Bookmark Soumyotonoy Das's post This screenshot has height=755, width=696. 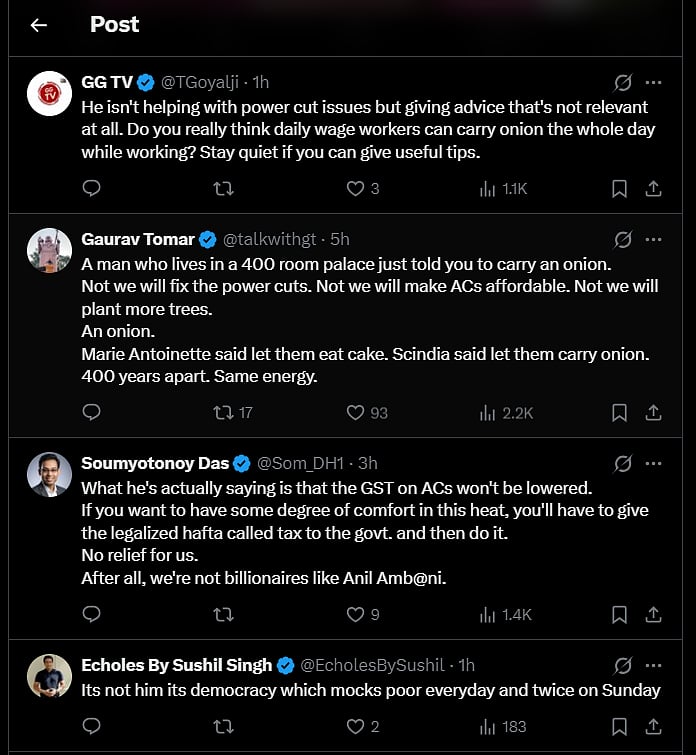pos(619,614)
